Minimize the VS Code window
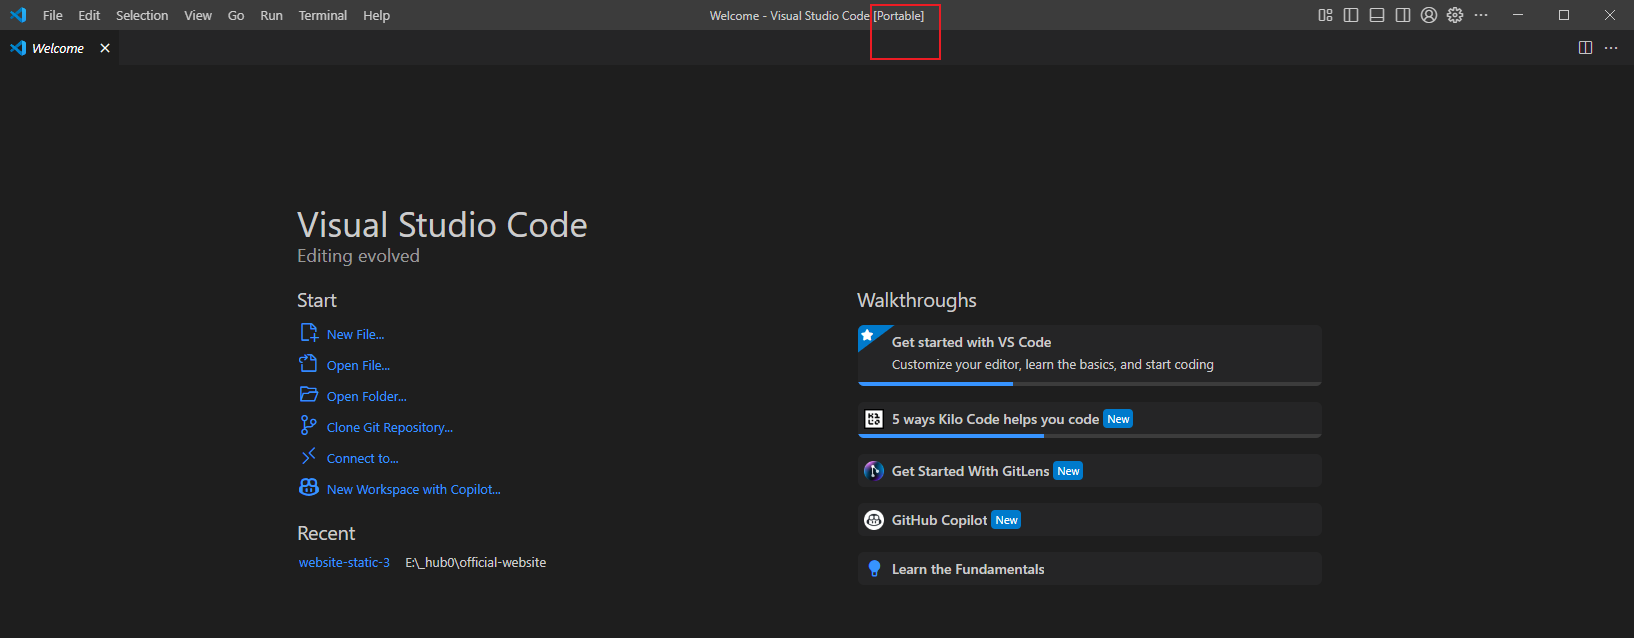 tap(1518, 15)
